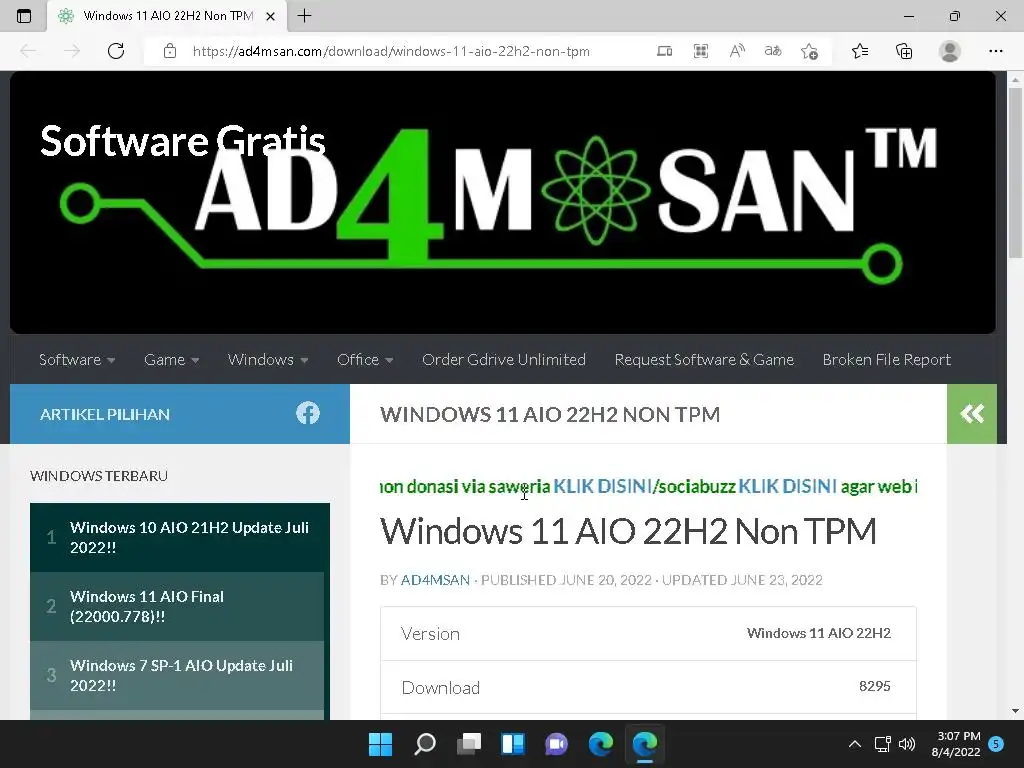Open Windows 7 SP-1 AIO Update Juli article

(x=180, y=676)
